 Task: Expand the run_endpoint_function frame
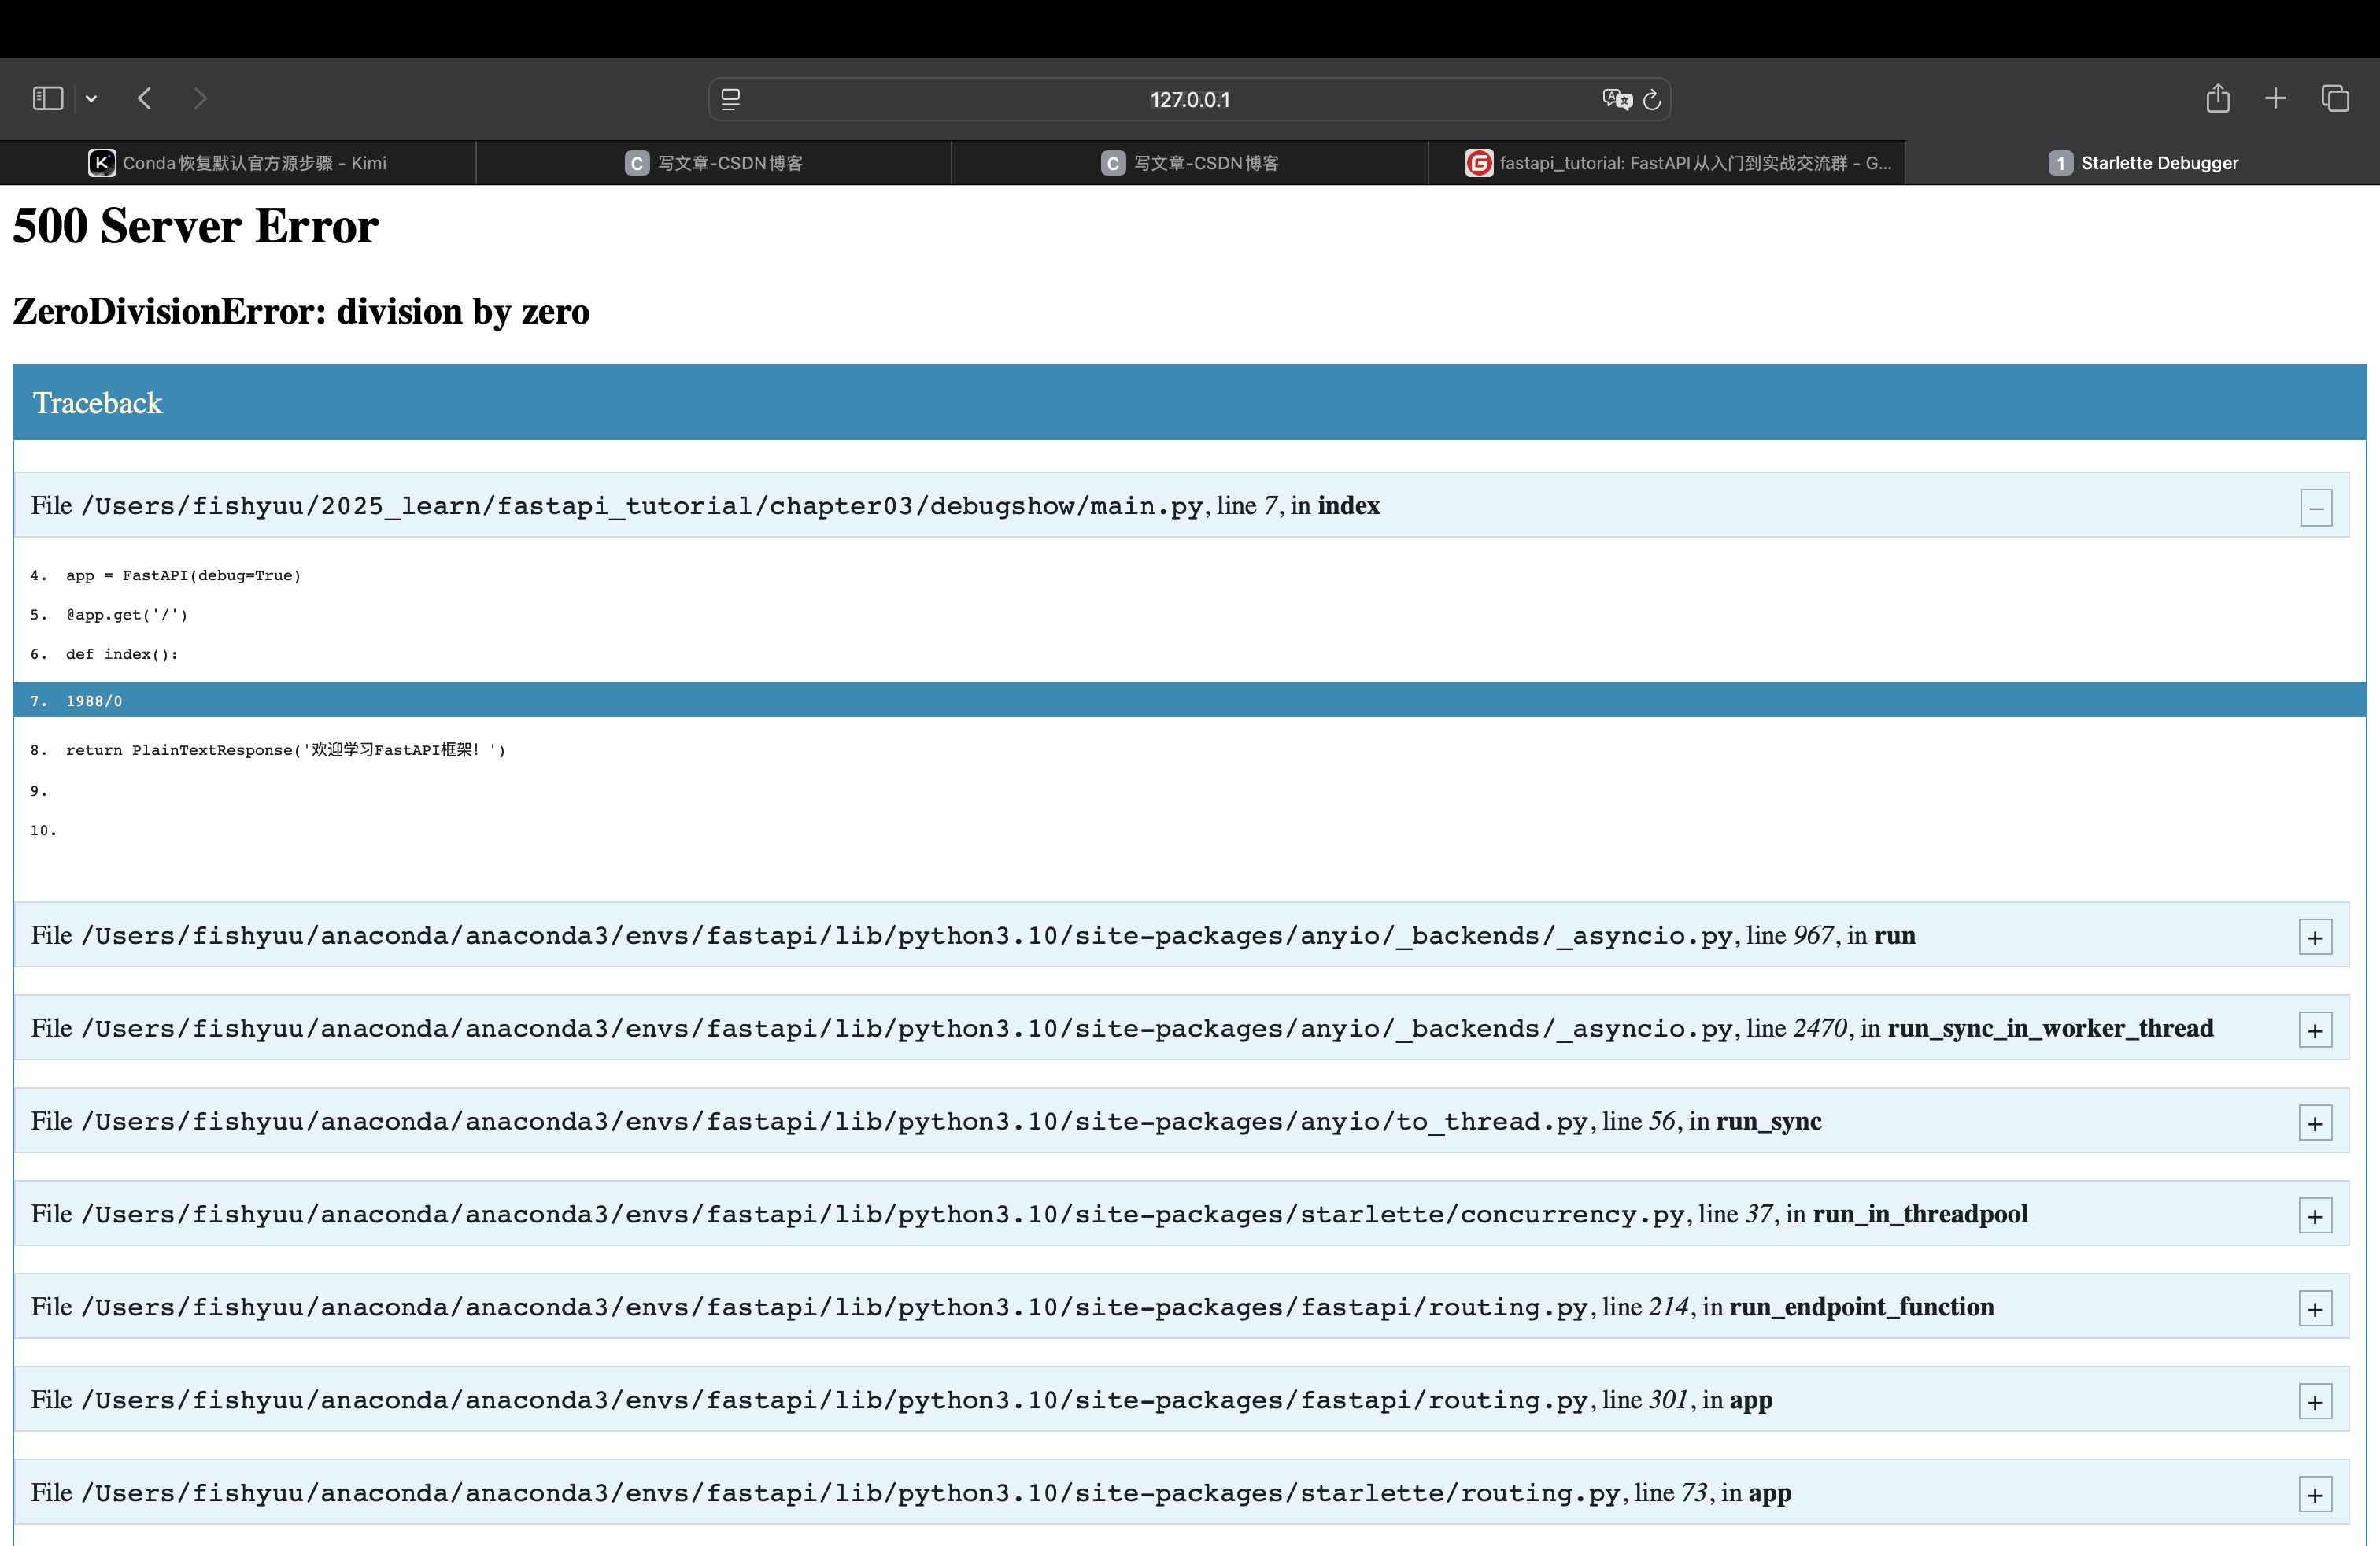point(2315,1310)
